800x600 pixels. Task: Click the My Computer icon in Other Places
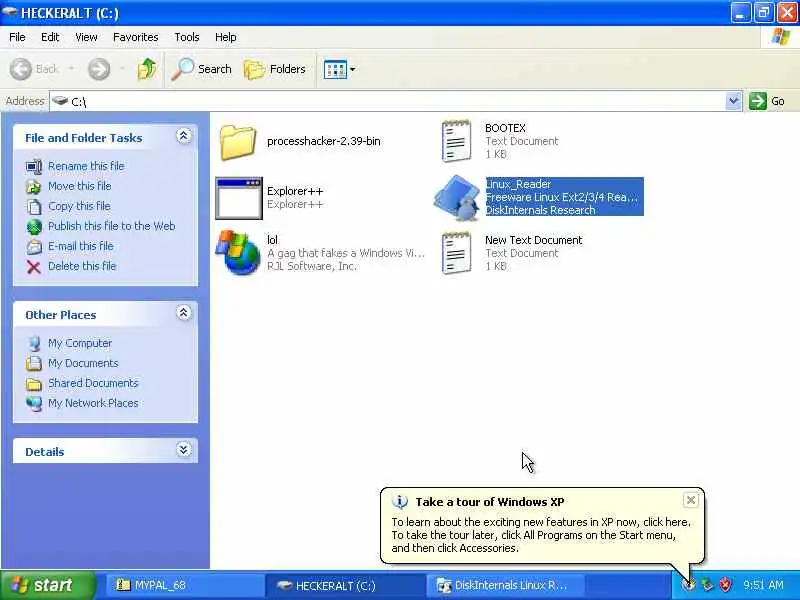click(x=34, y=343)
